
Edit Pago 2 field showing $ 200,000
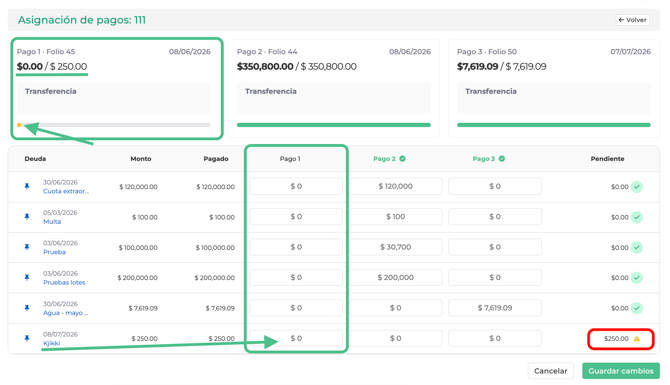tap(396, 277)
